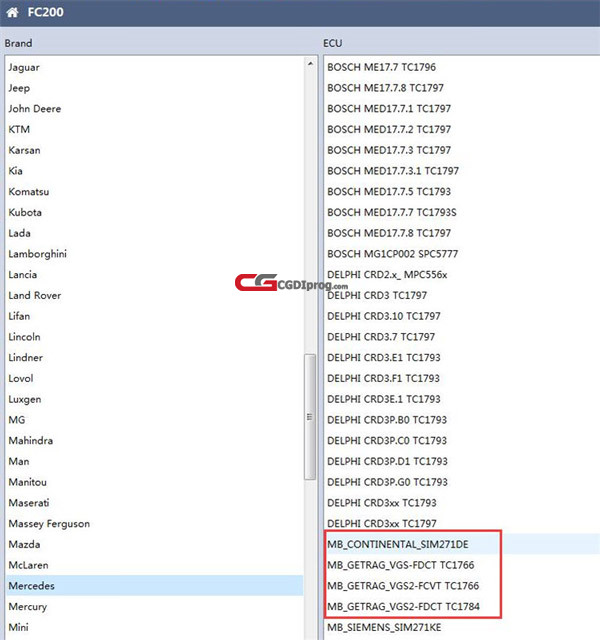Select Massey Ferguson brand
The image size is (600, 640).
click(x=49, y=524)
